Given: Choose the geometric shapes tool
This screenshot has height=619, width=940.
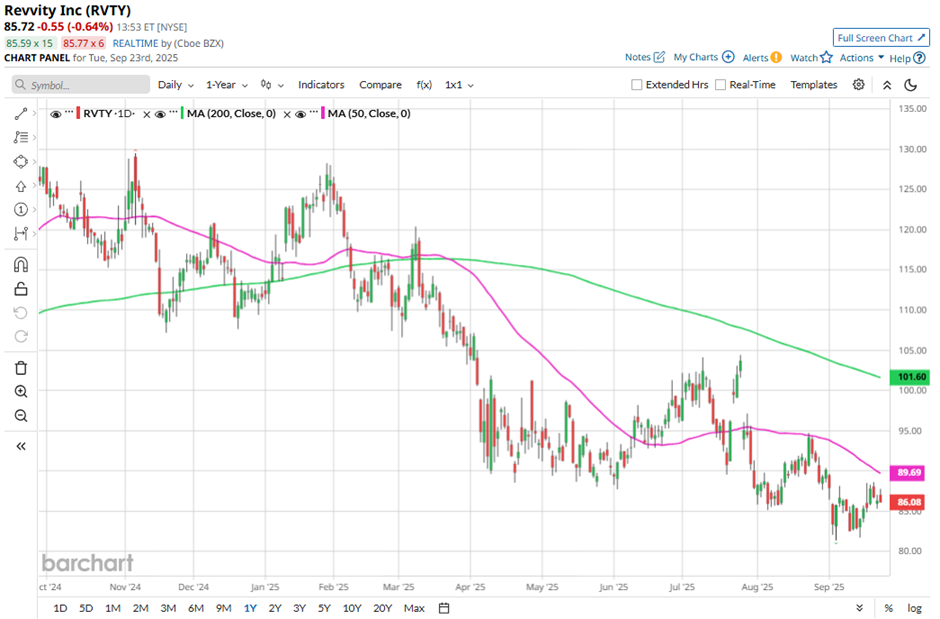Looking at the screenshot, I should coord(21,162).
